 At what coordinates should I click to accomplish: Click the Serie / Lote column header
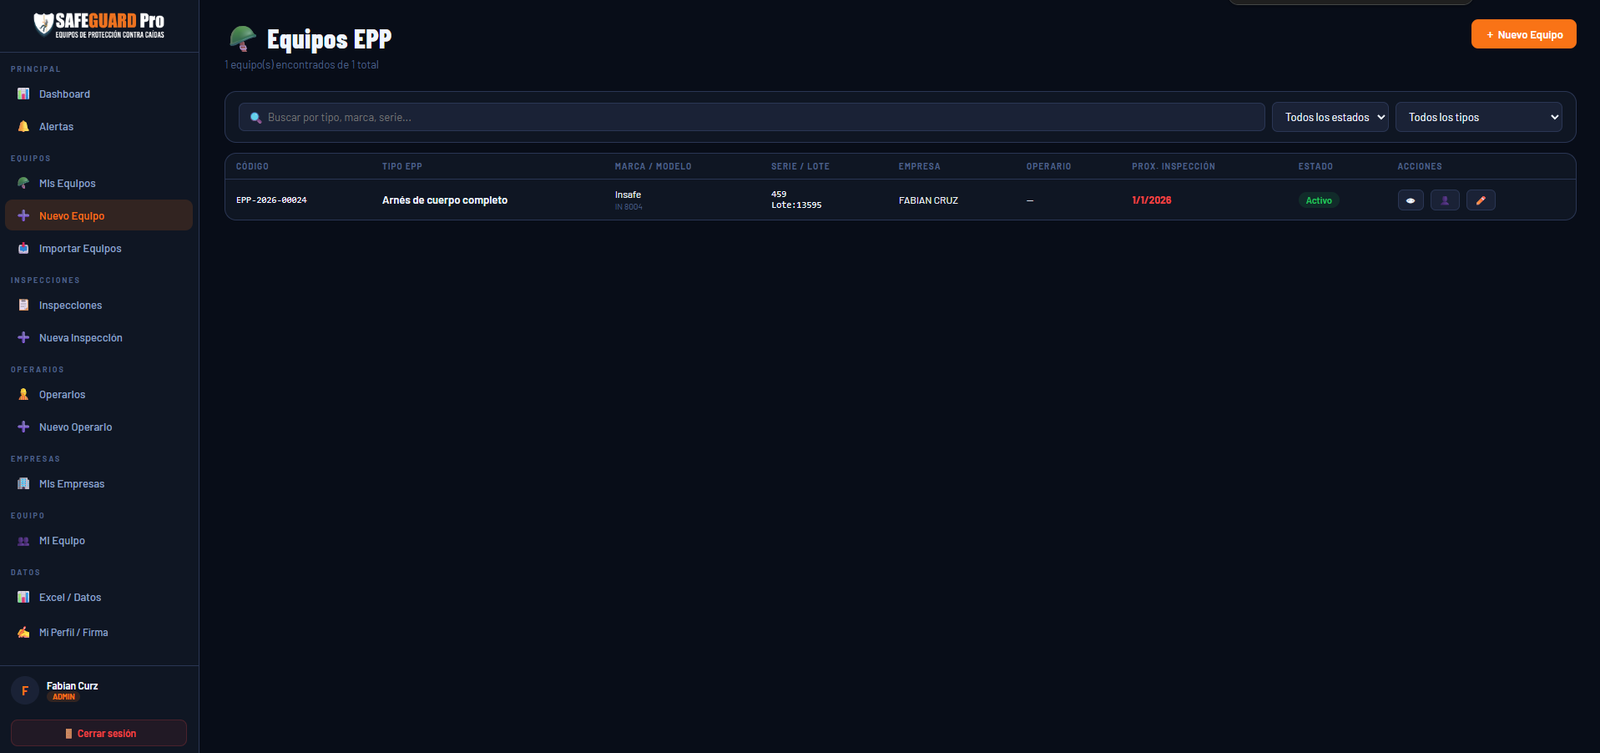pos(800,166)
